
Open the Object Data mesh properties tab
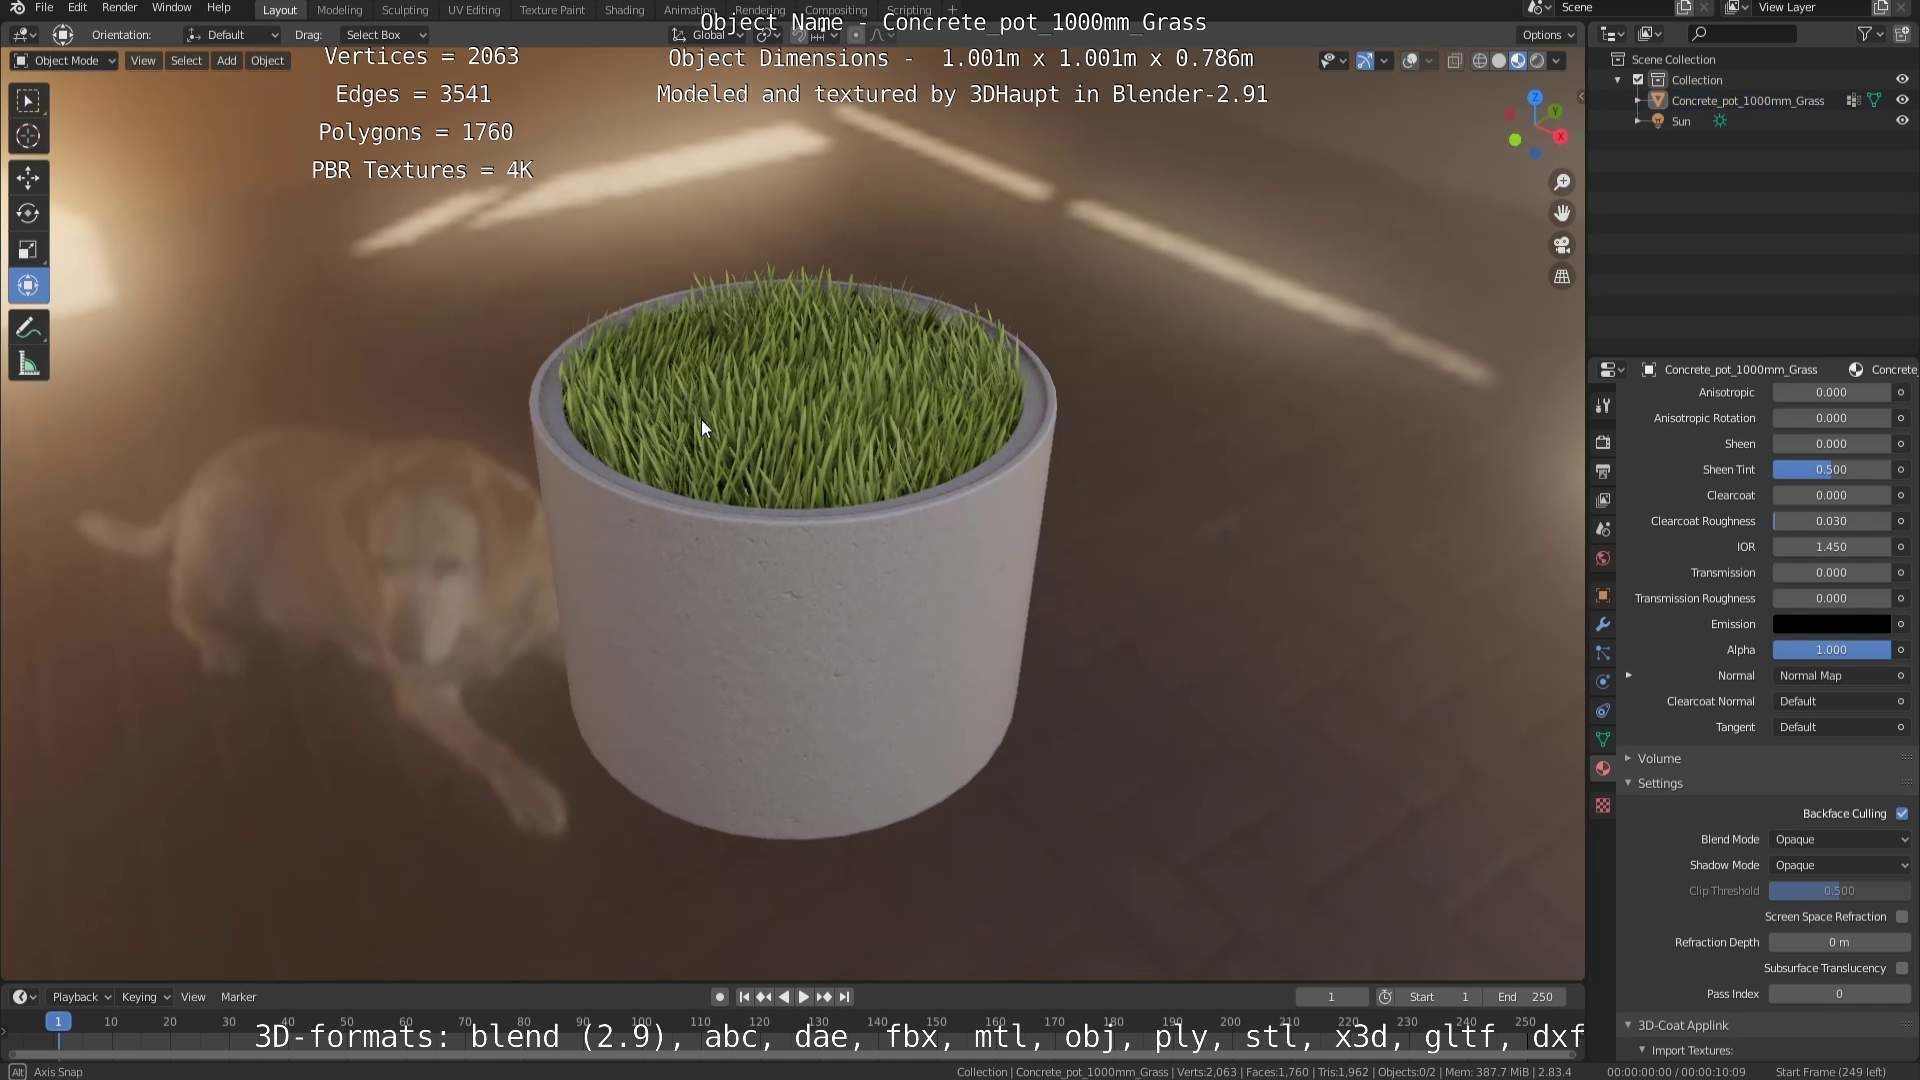pyautogui.click(x=1603, y=740)
